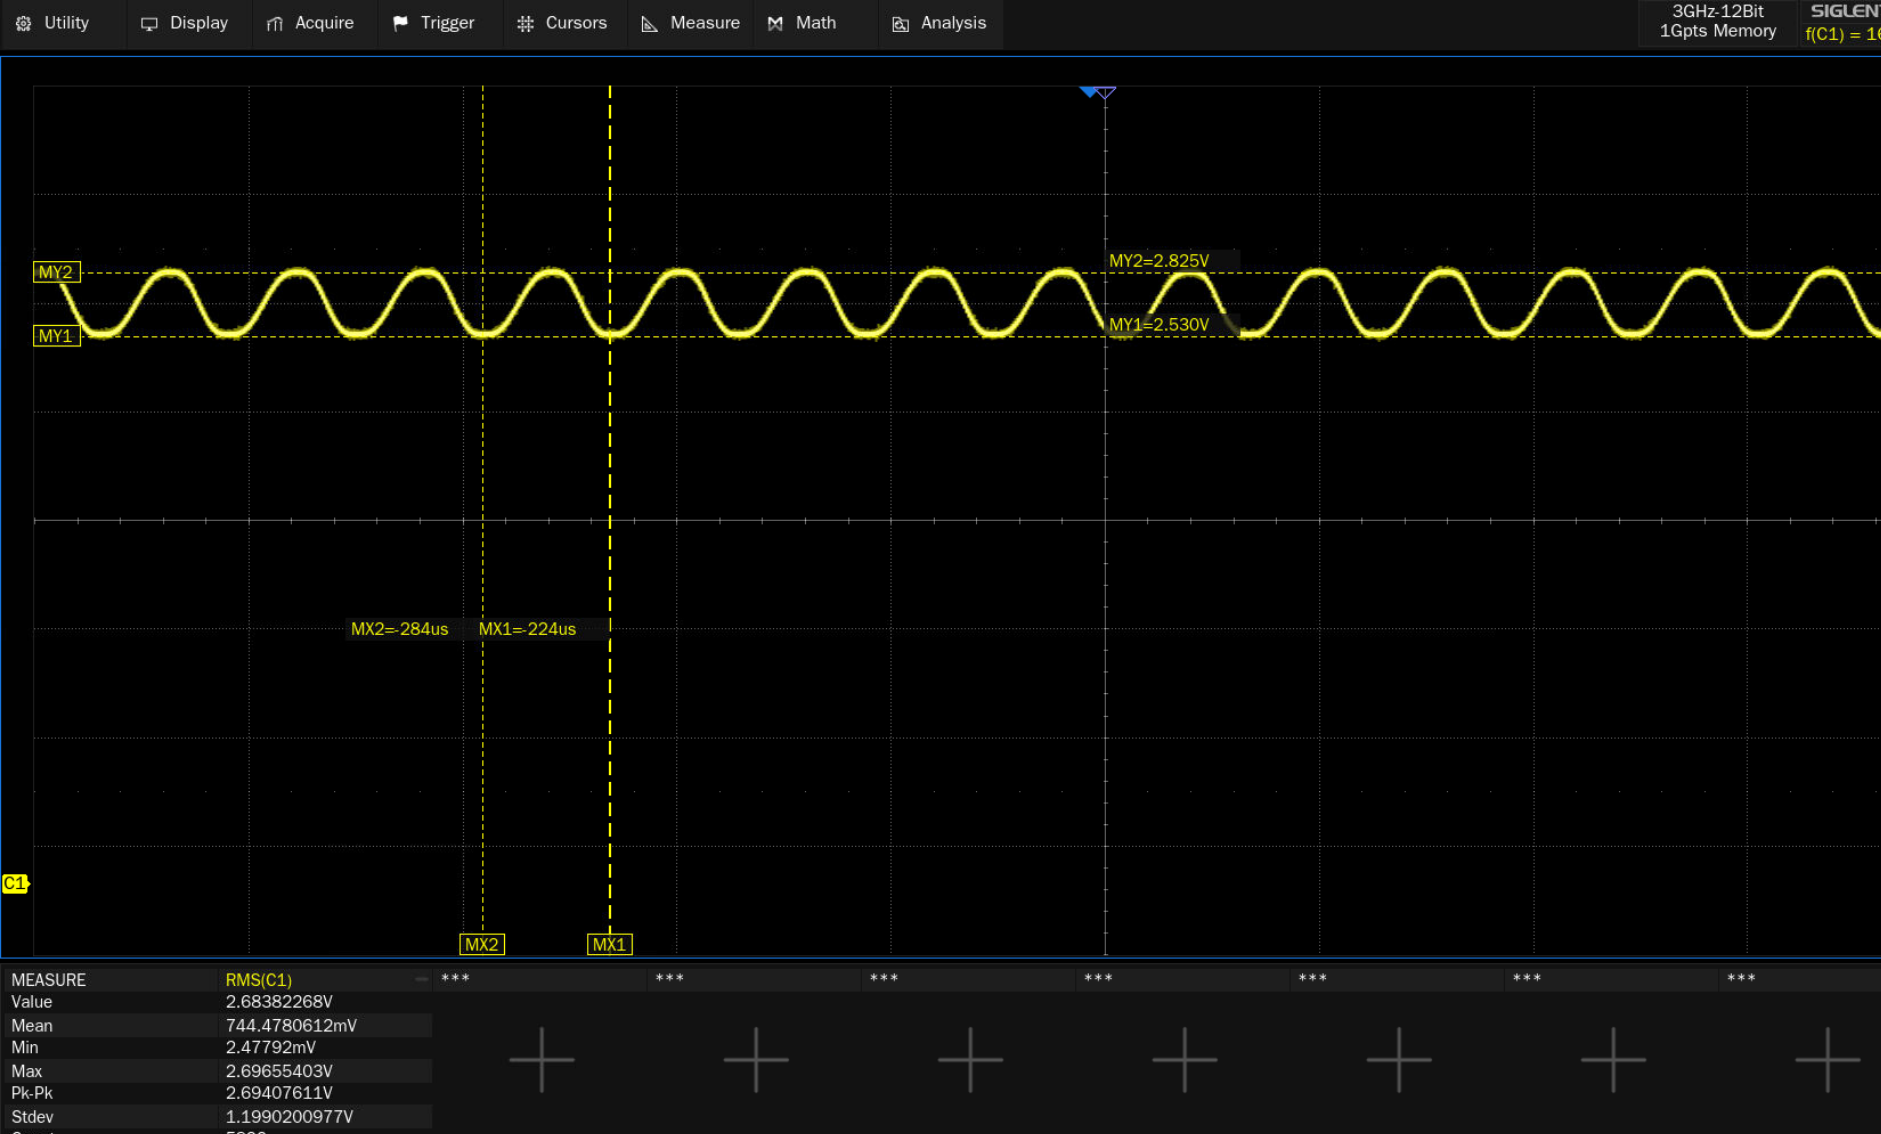Screen dimensions: 1881x1134
Task: Add a measurement in the eighth slot
Action: coord(1827,1059)
